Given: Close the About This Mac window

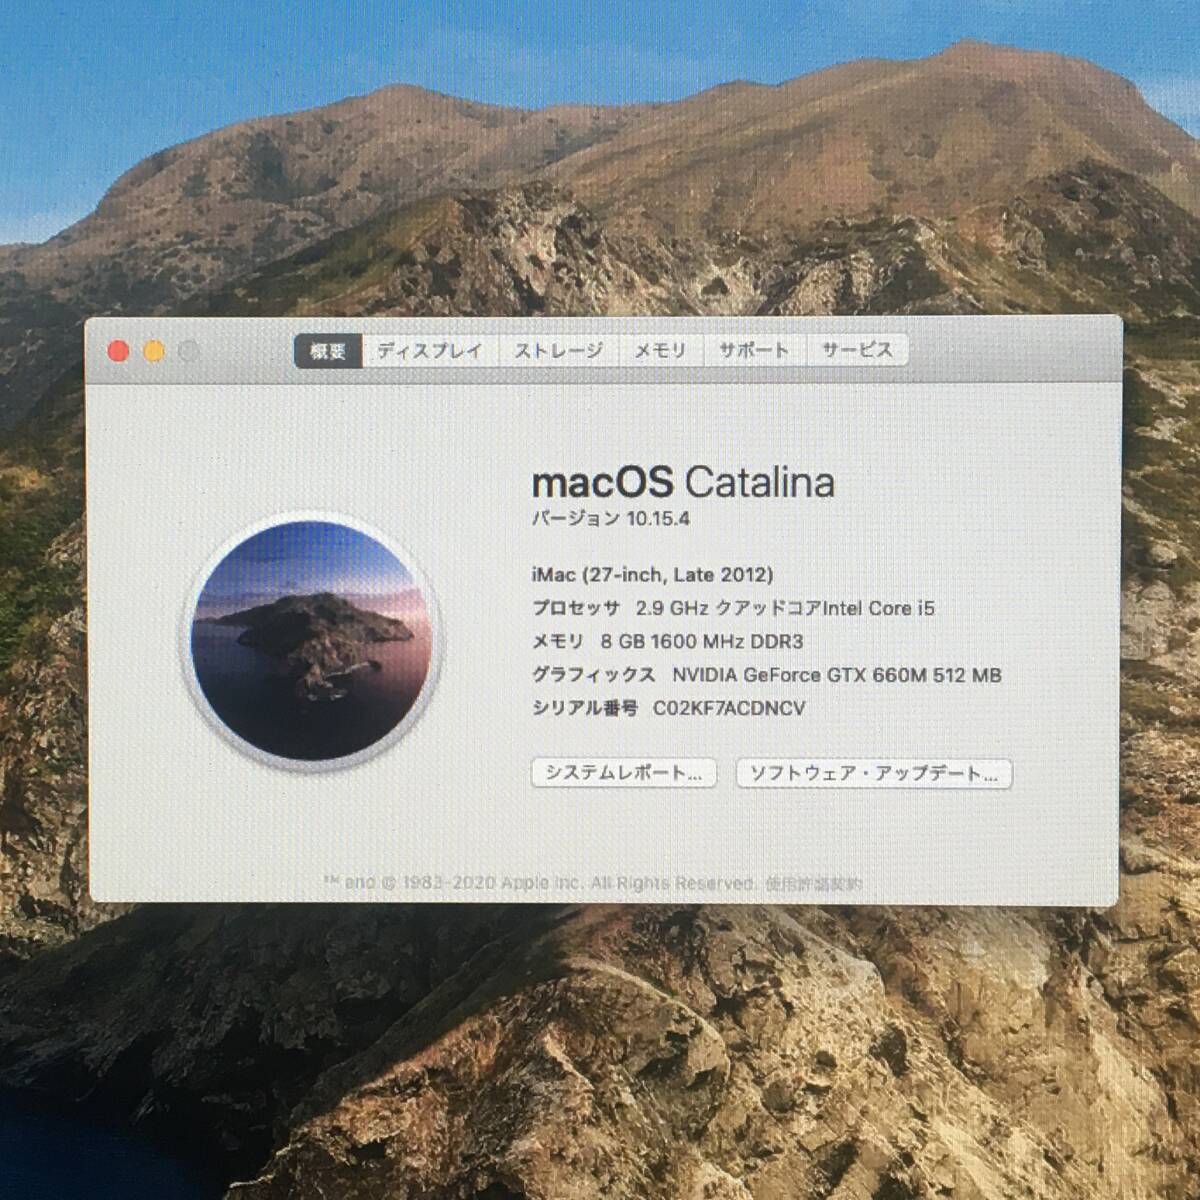Looking at the screenshot, I should click(x=118, y=351).
